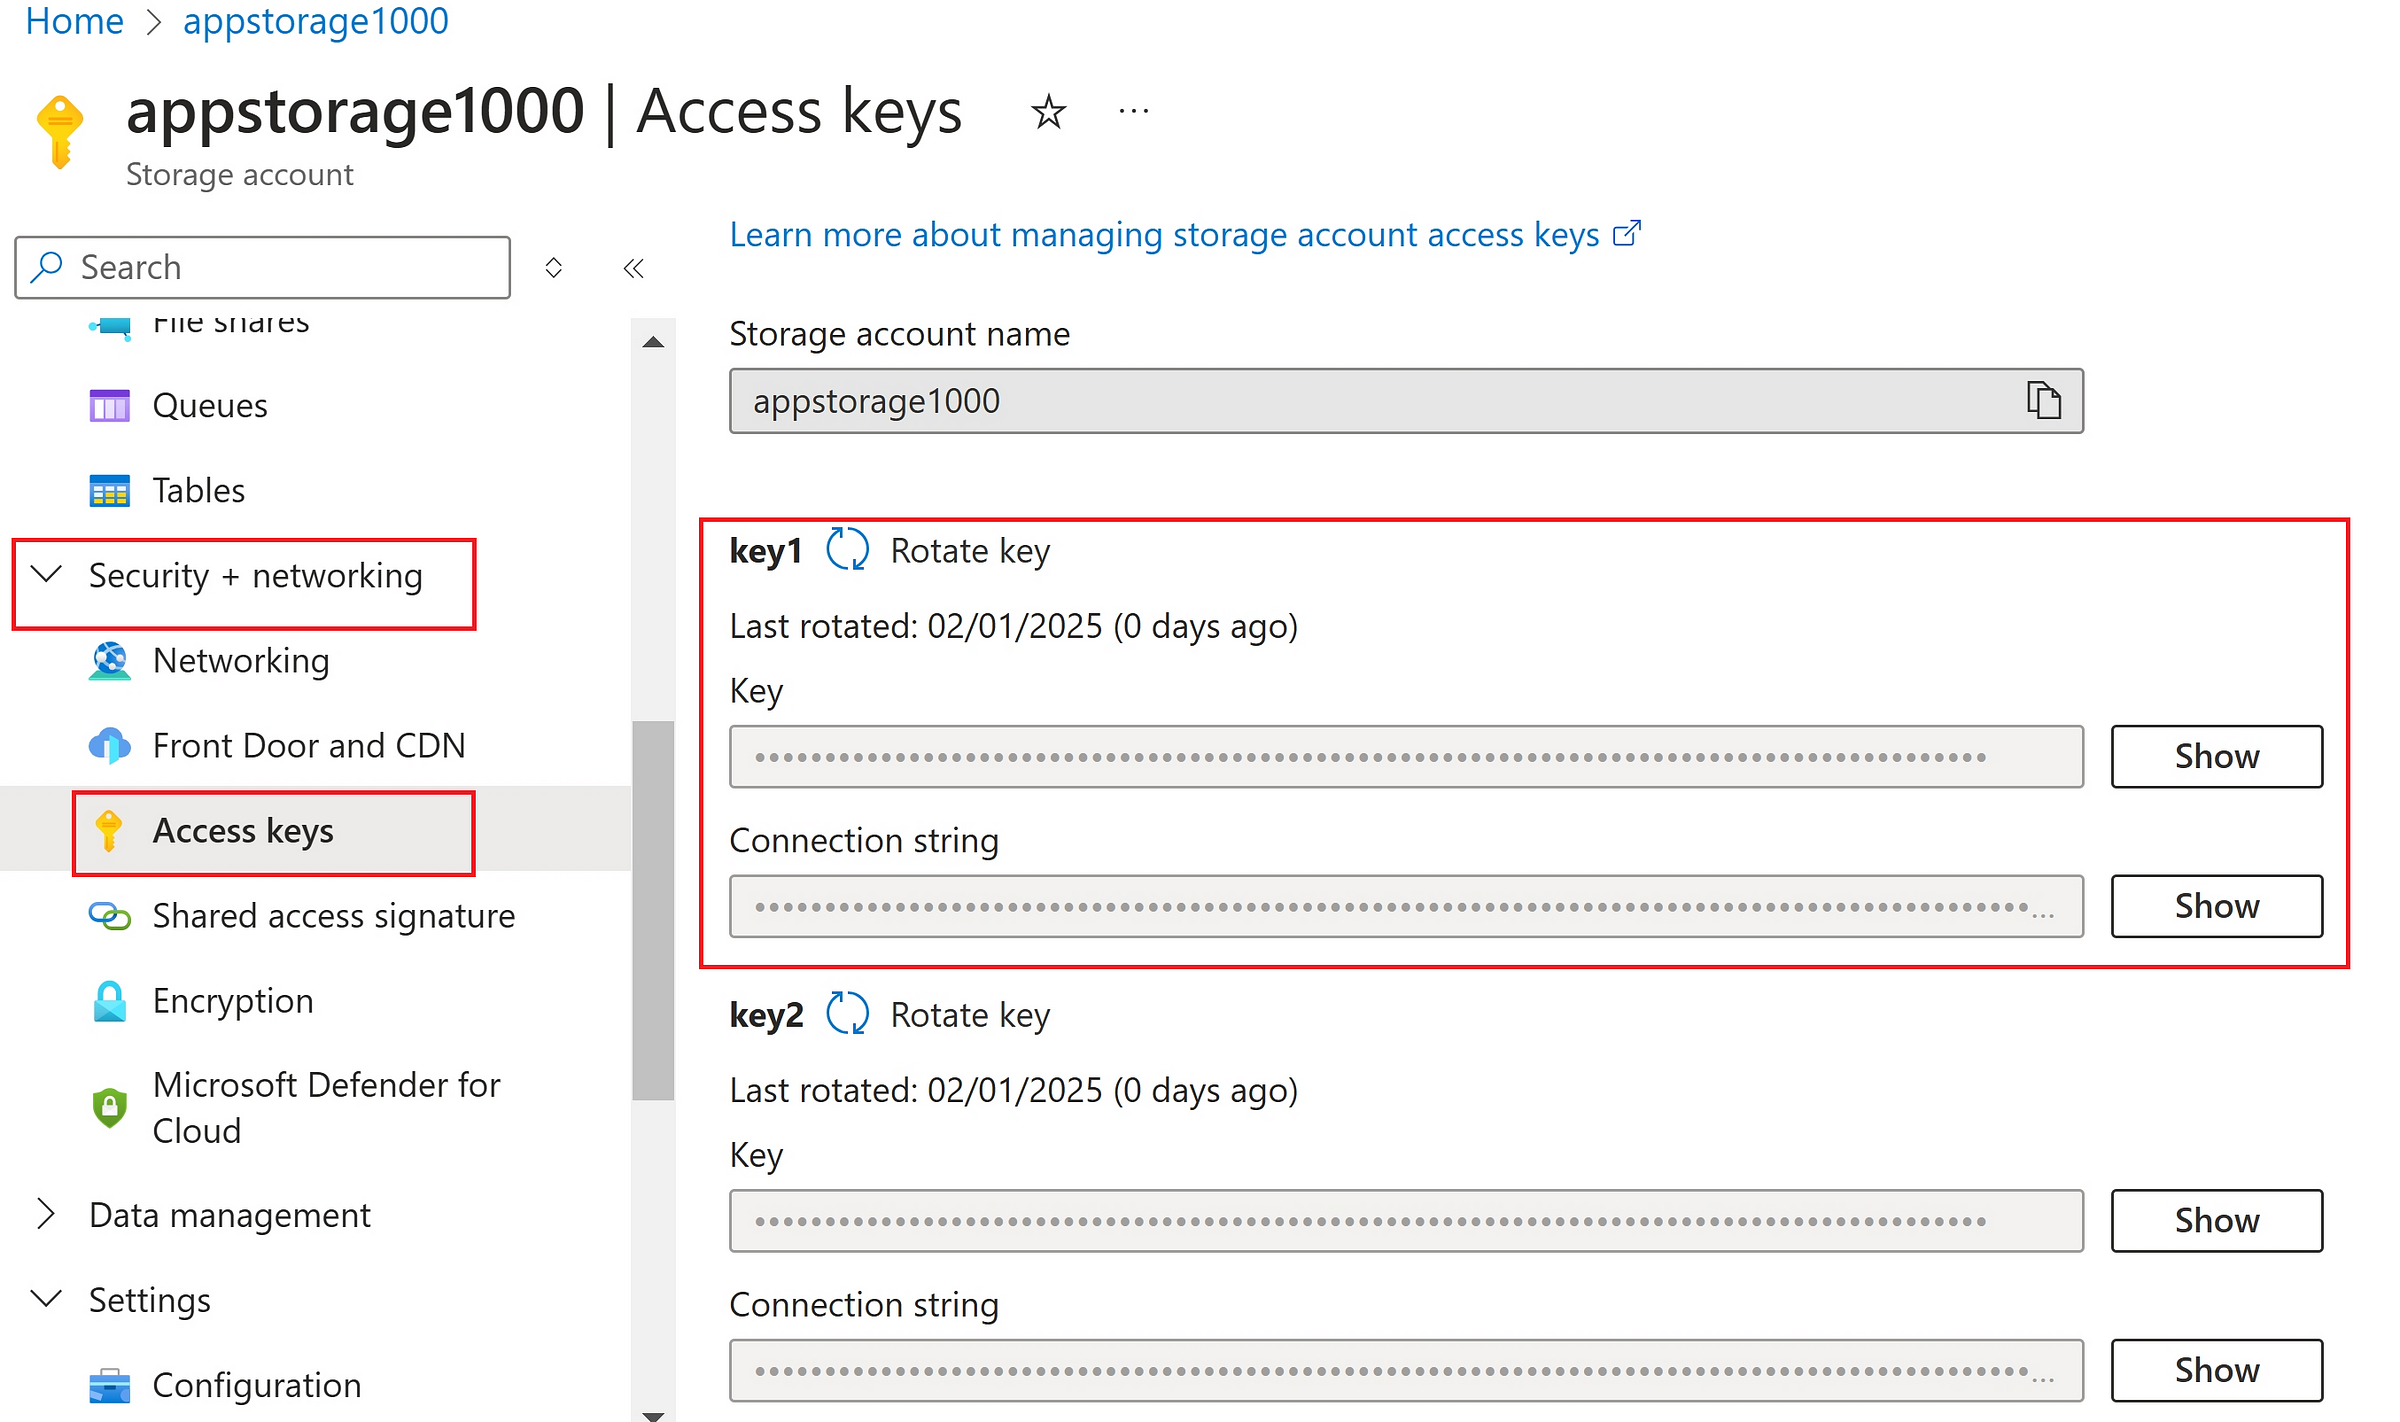Click the key2 rotate key circular arrows icon
The height and width of the screenshot is (1422, 2400).
tap(847, 1013)
